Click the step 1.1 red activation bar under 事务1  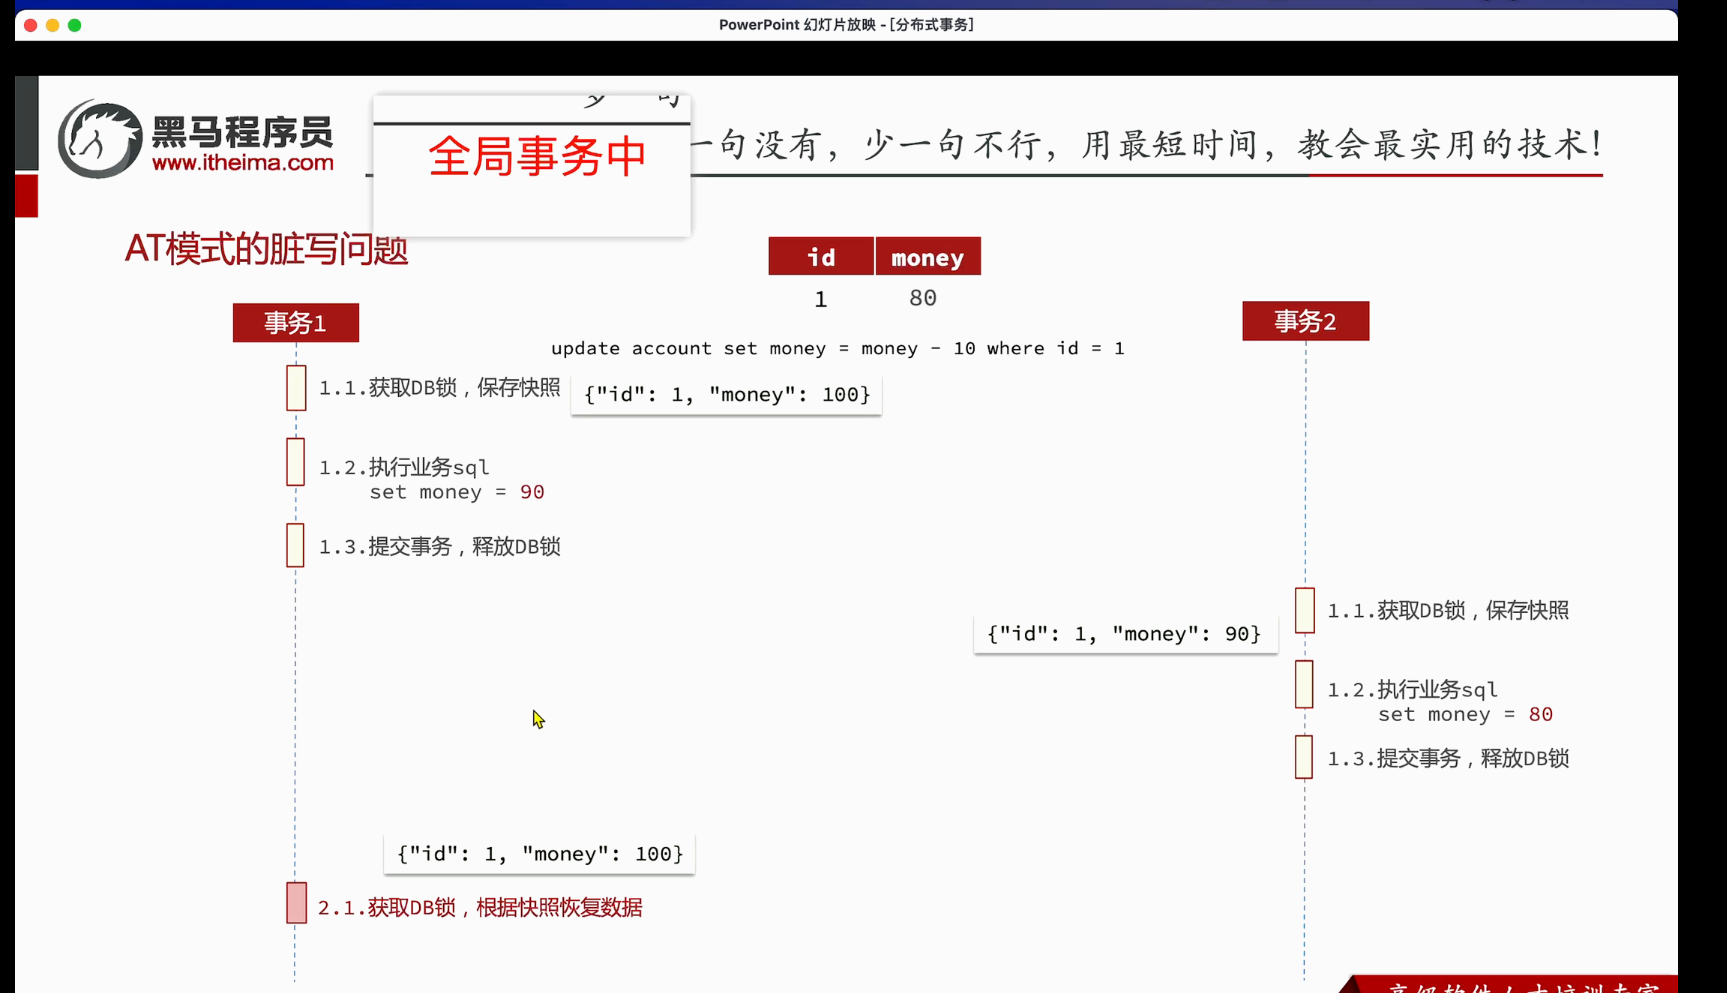pyautogui.click(x=295, y=388)
